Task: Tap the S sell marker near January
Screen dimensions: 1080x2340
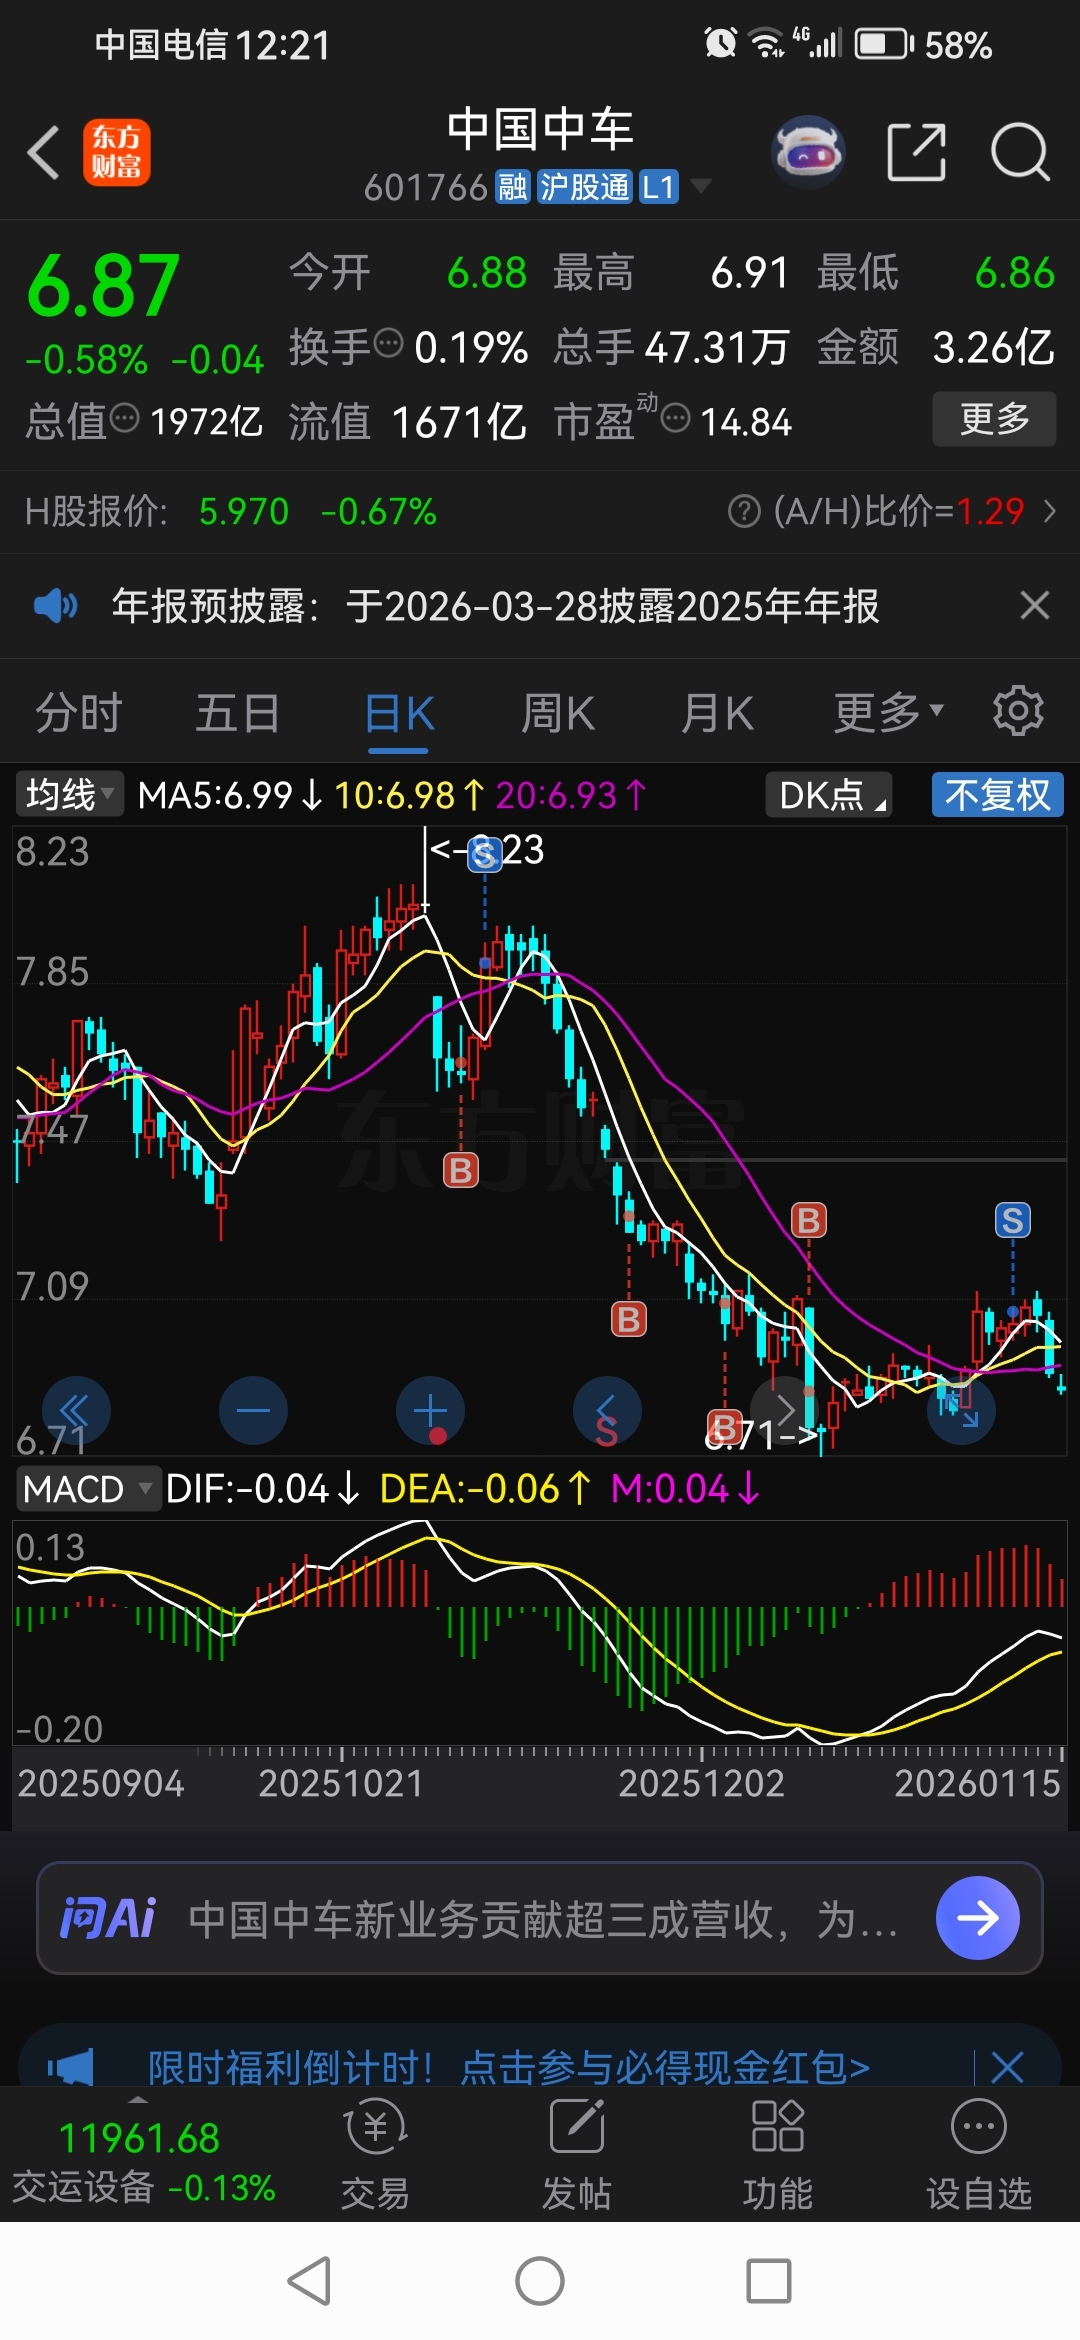Action: tap(1012, 1220)
